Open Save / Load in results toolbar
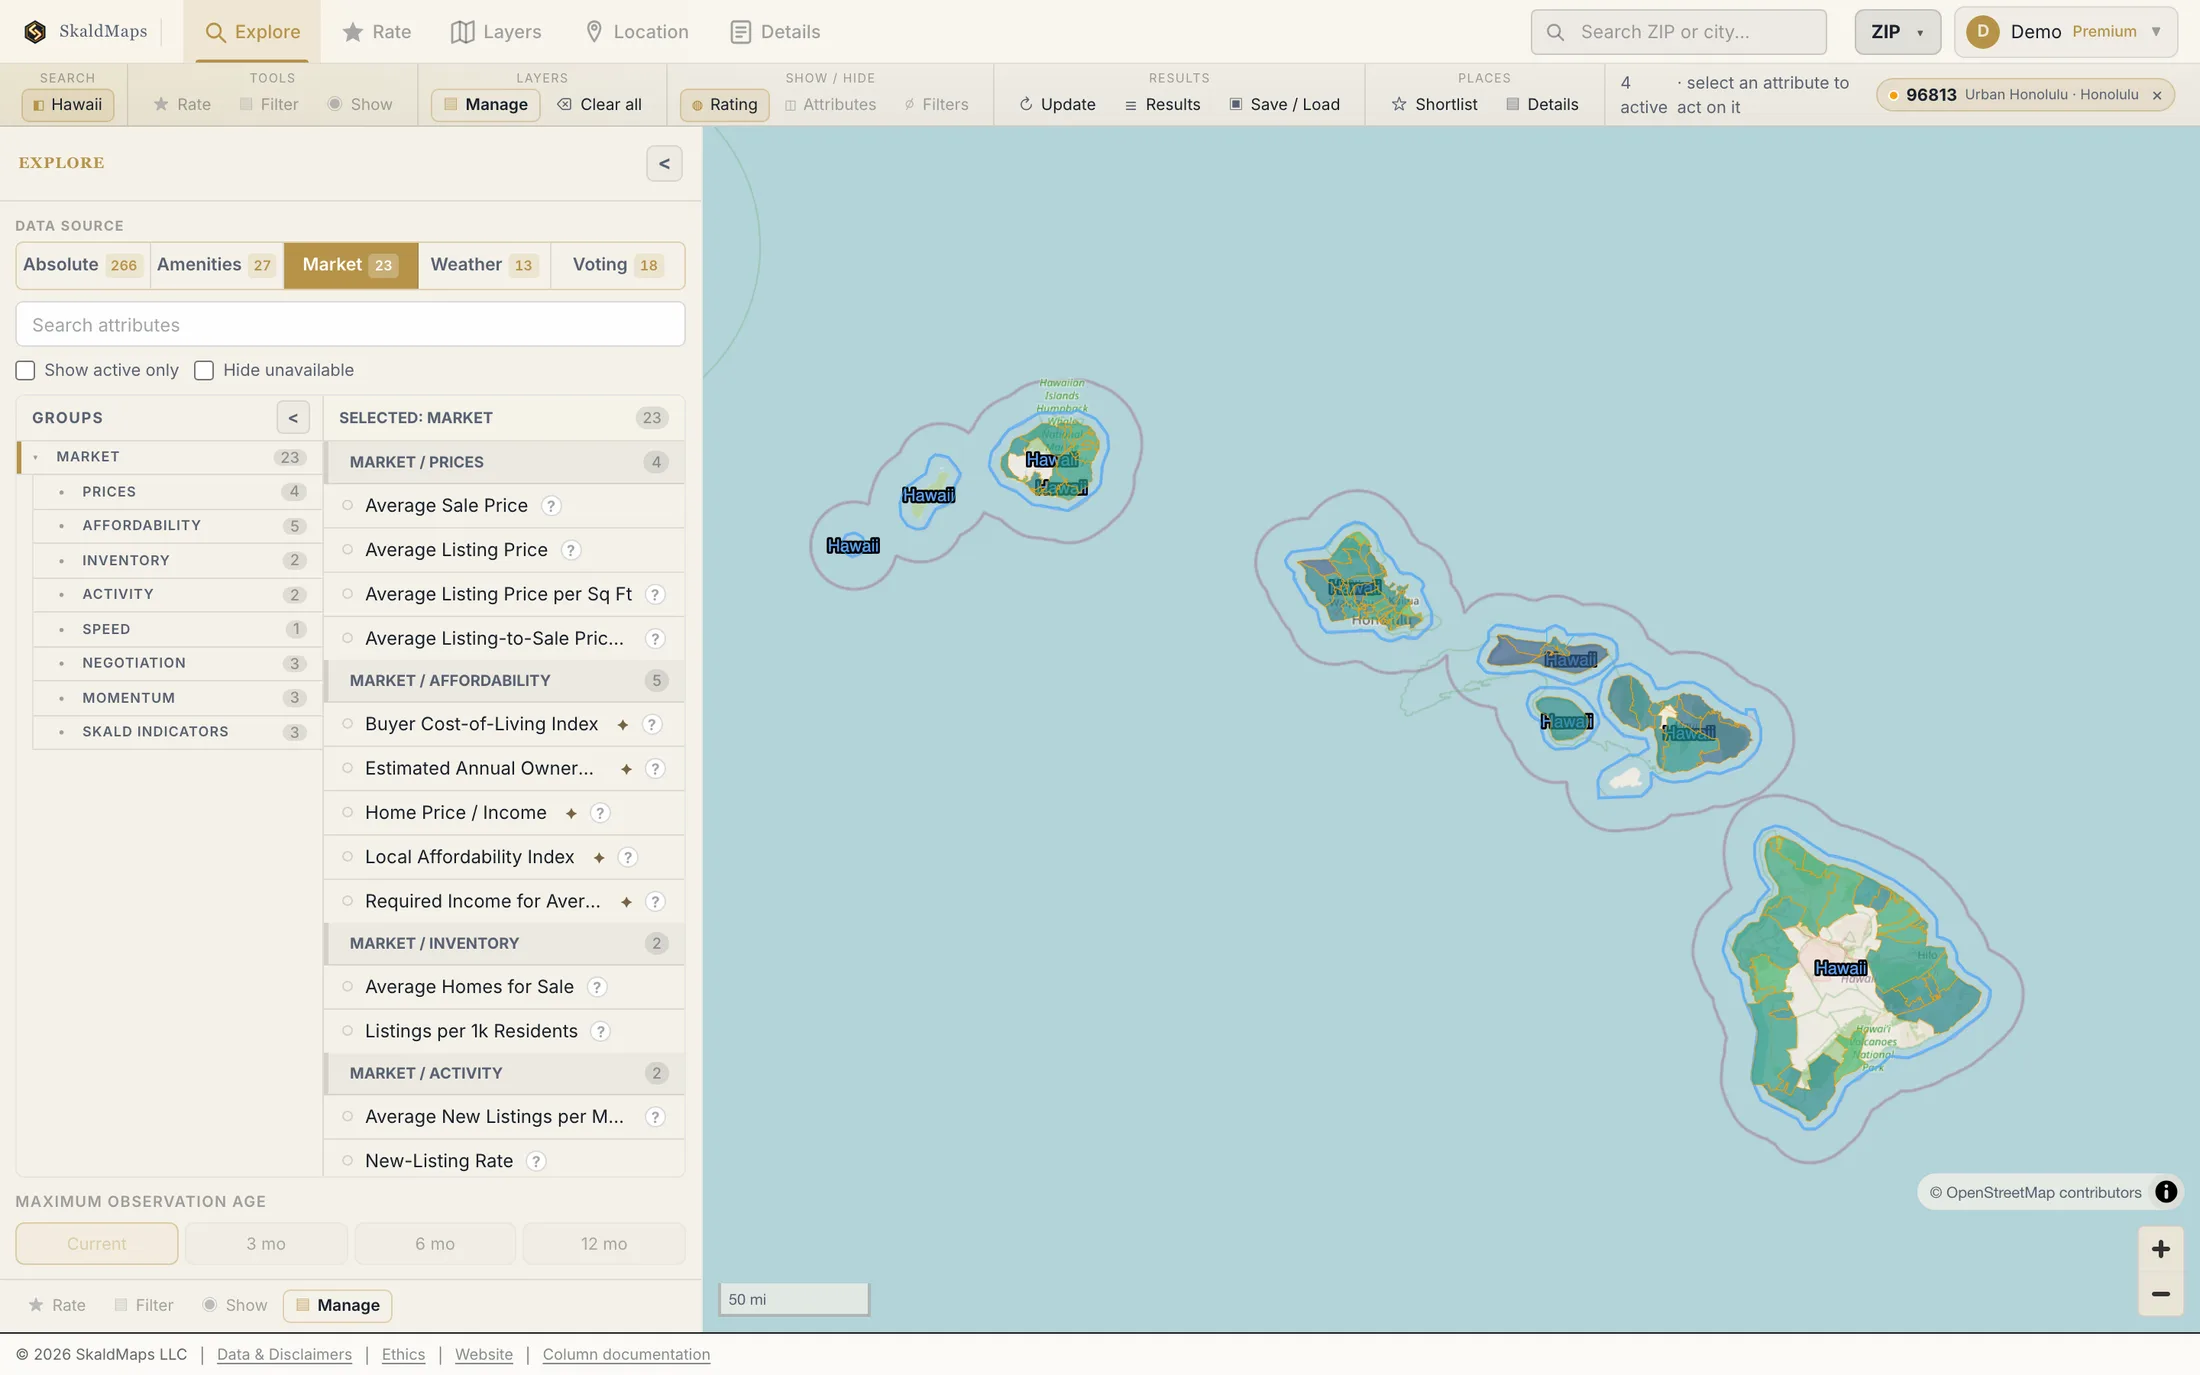The height and width of the screenshot is (1375, 2200). (x=1284, y=105)
